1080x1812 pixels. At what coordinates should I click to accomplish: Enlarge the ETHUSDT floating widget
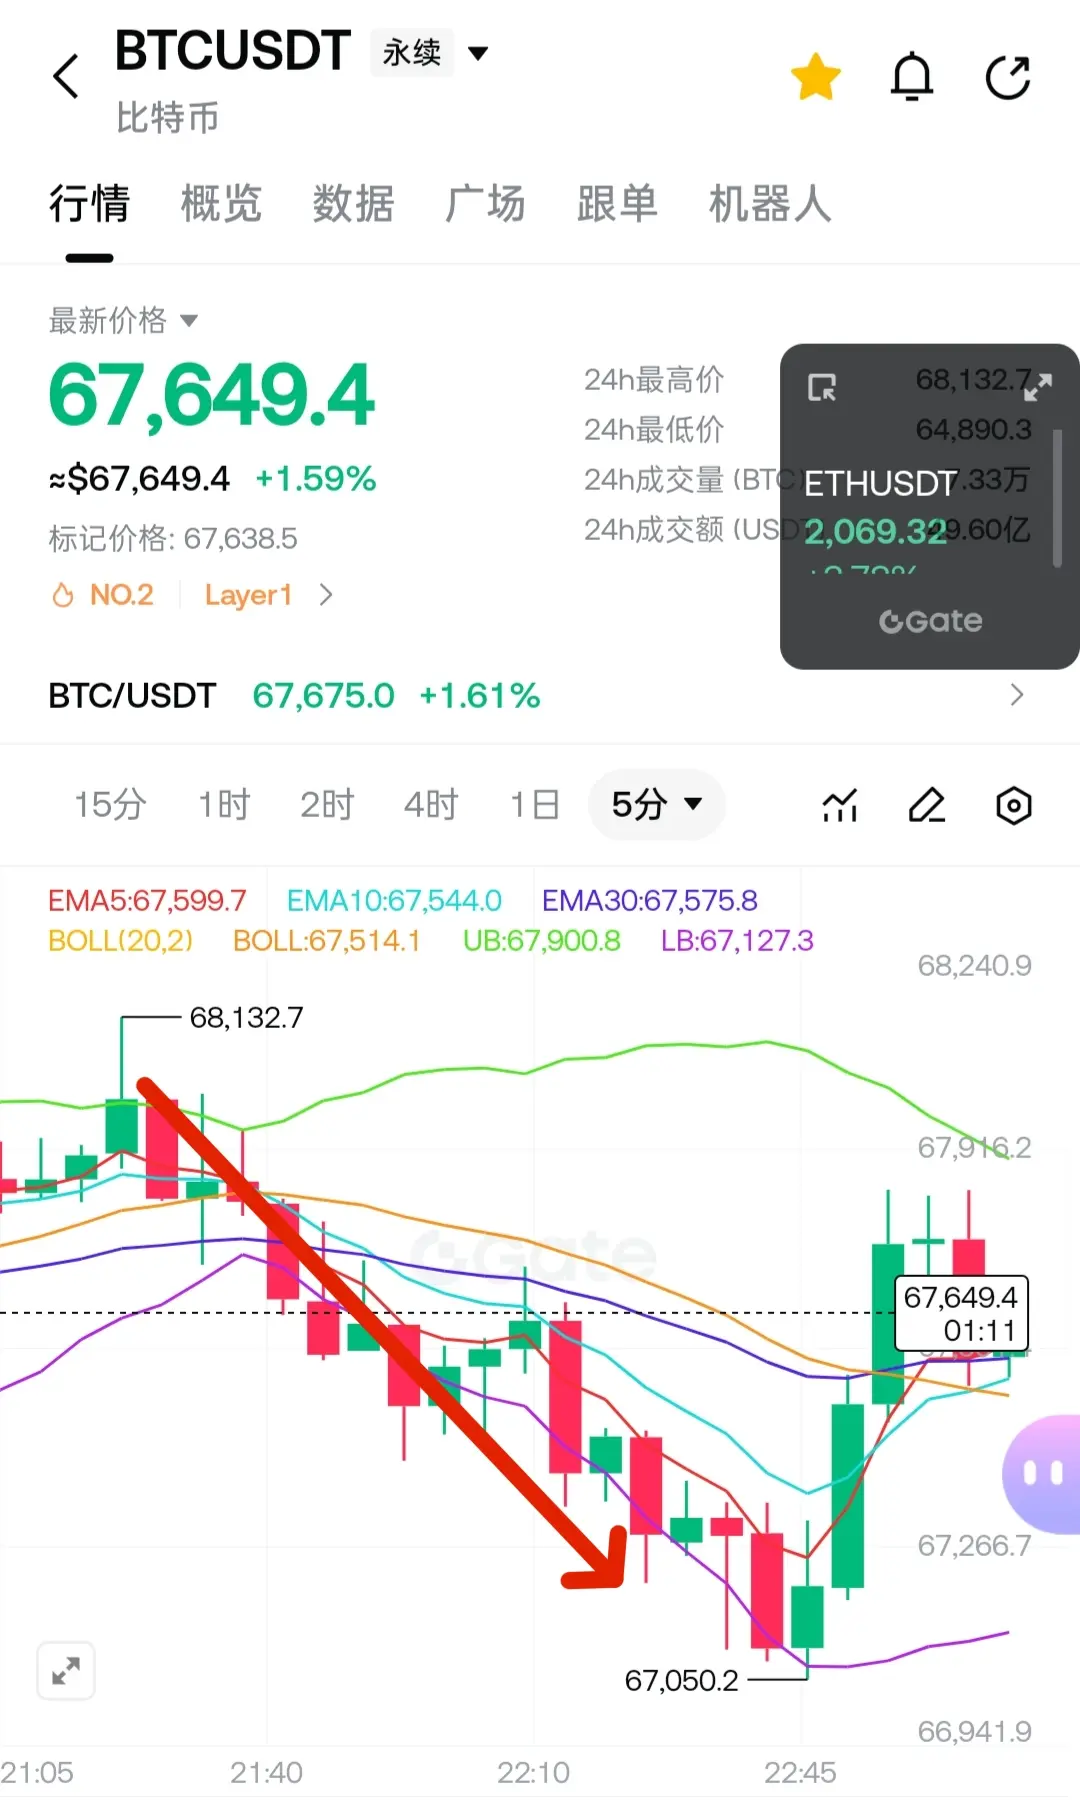[x=1038, y=387]
